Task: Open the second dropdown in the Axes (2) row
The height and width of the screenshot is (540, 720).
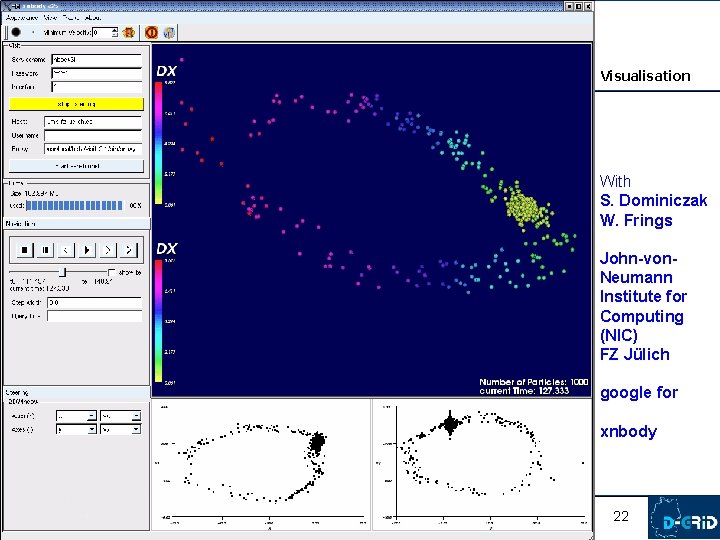Action: [120, 429]
